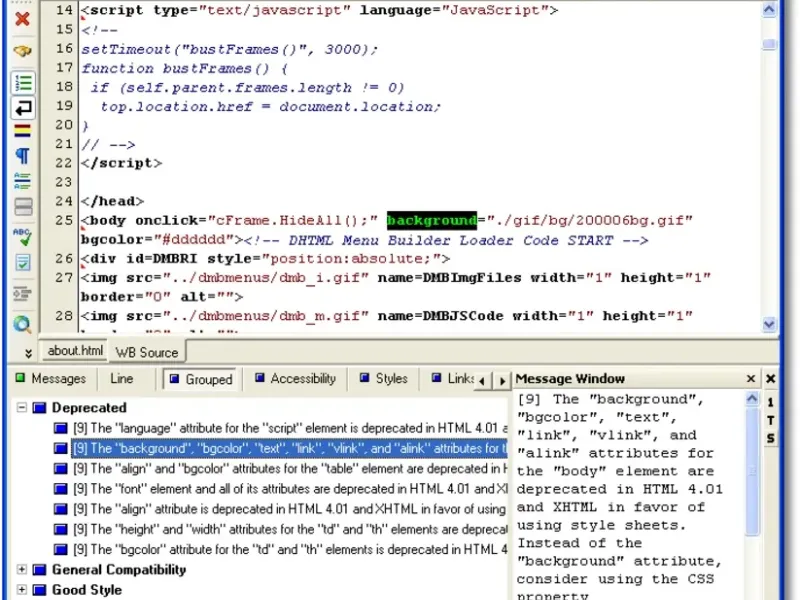The width and height of the screenshot is (800, 600).
Task: Click the editor scrollbar down arrow
Action: (769, 323)
